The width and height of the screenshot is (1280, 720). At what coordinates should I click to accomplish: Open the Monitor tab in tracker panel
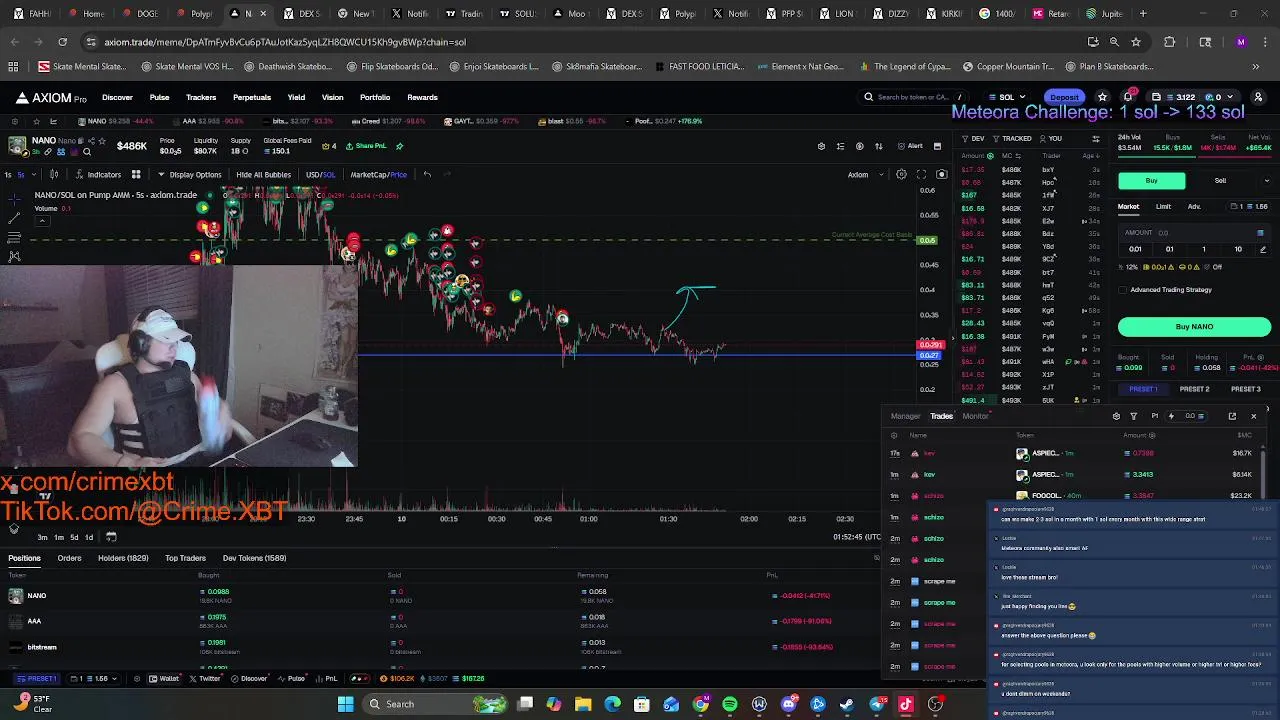coord(975,416)
